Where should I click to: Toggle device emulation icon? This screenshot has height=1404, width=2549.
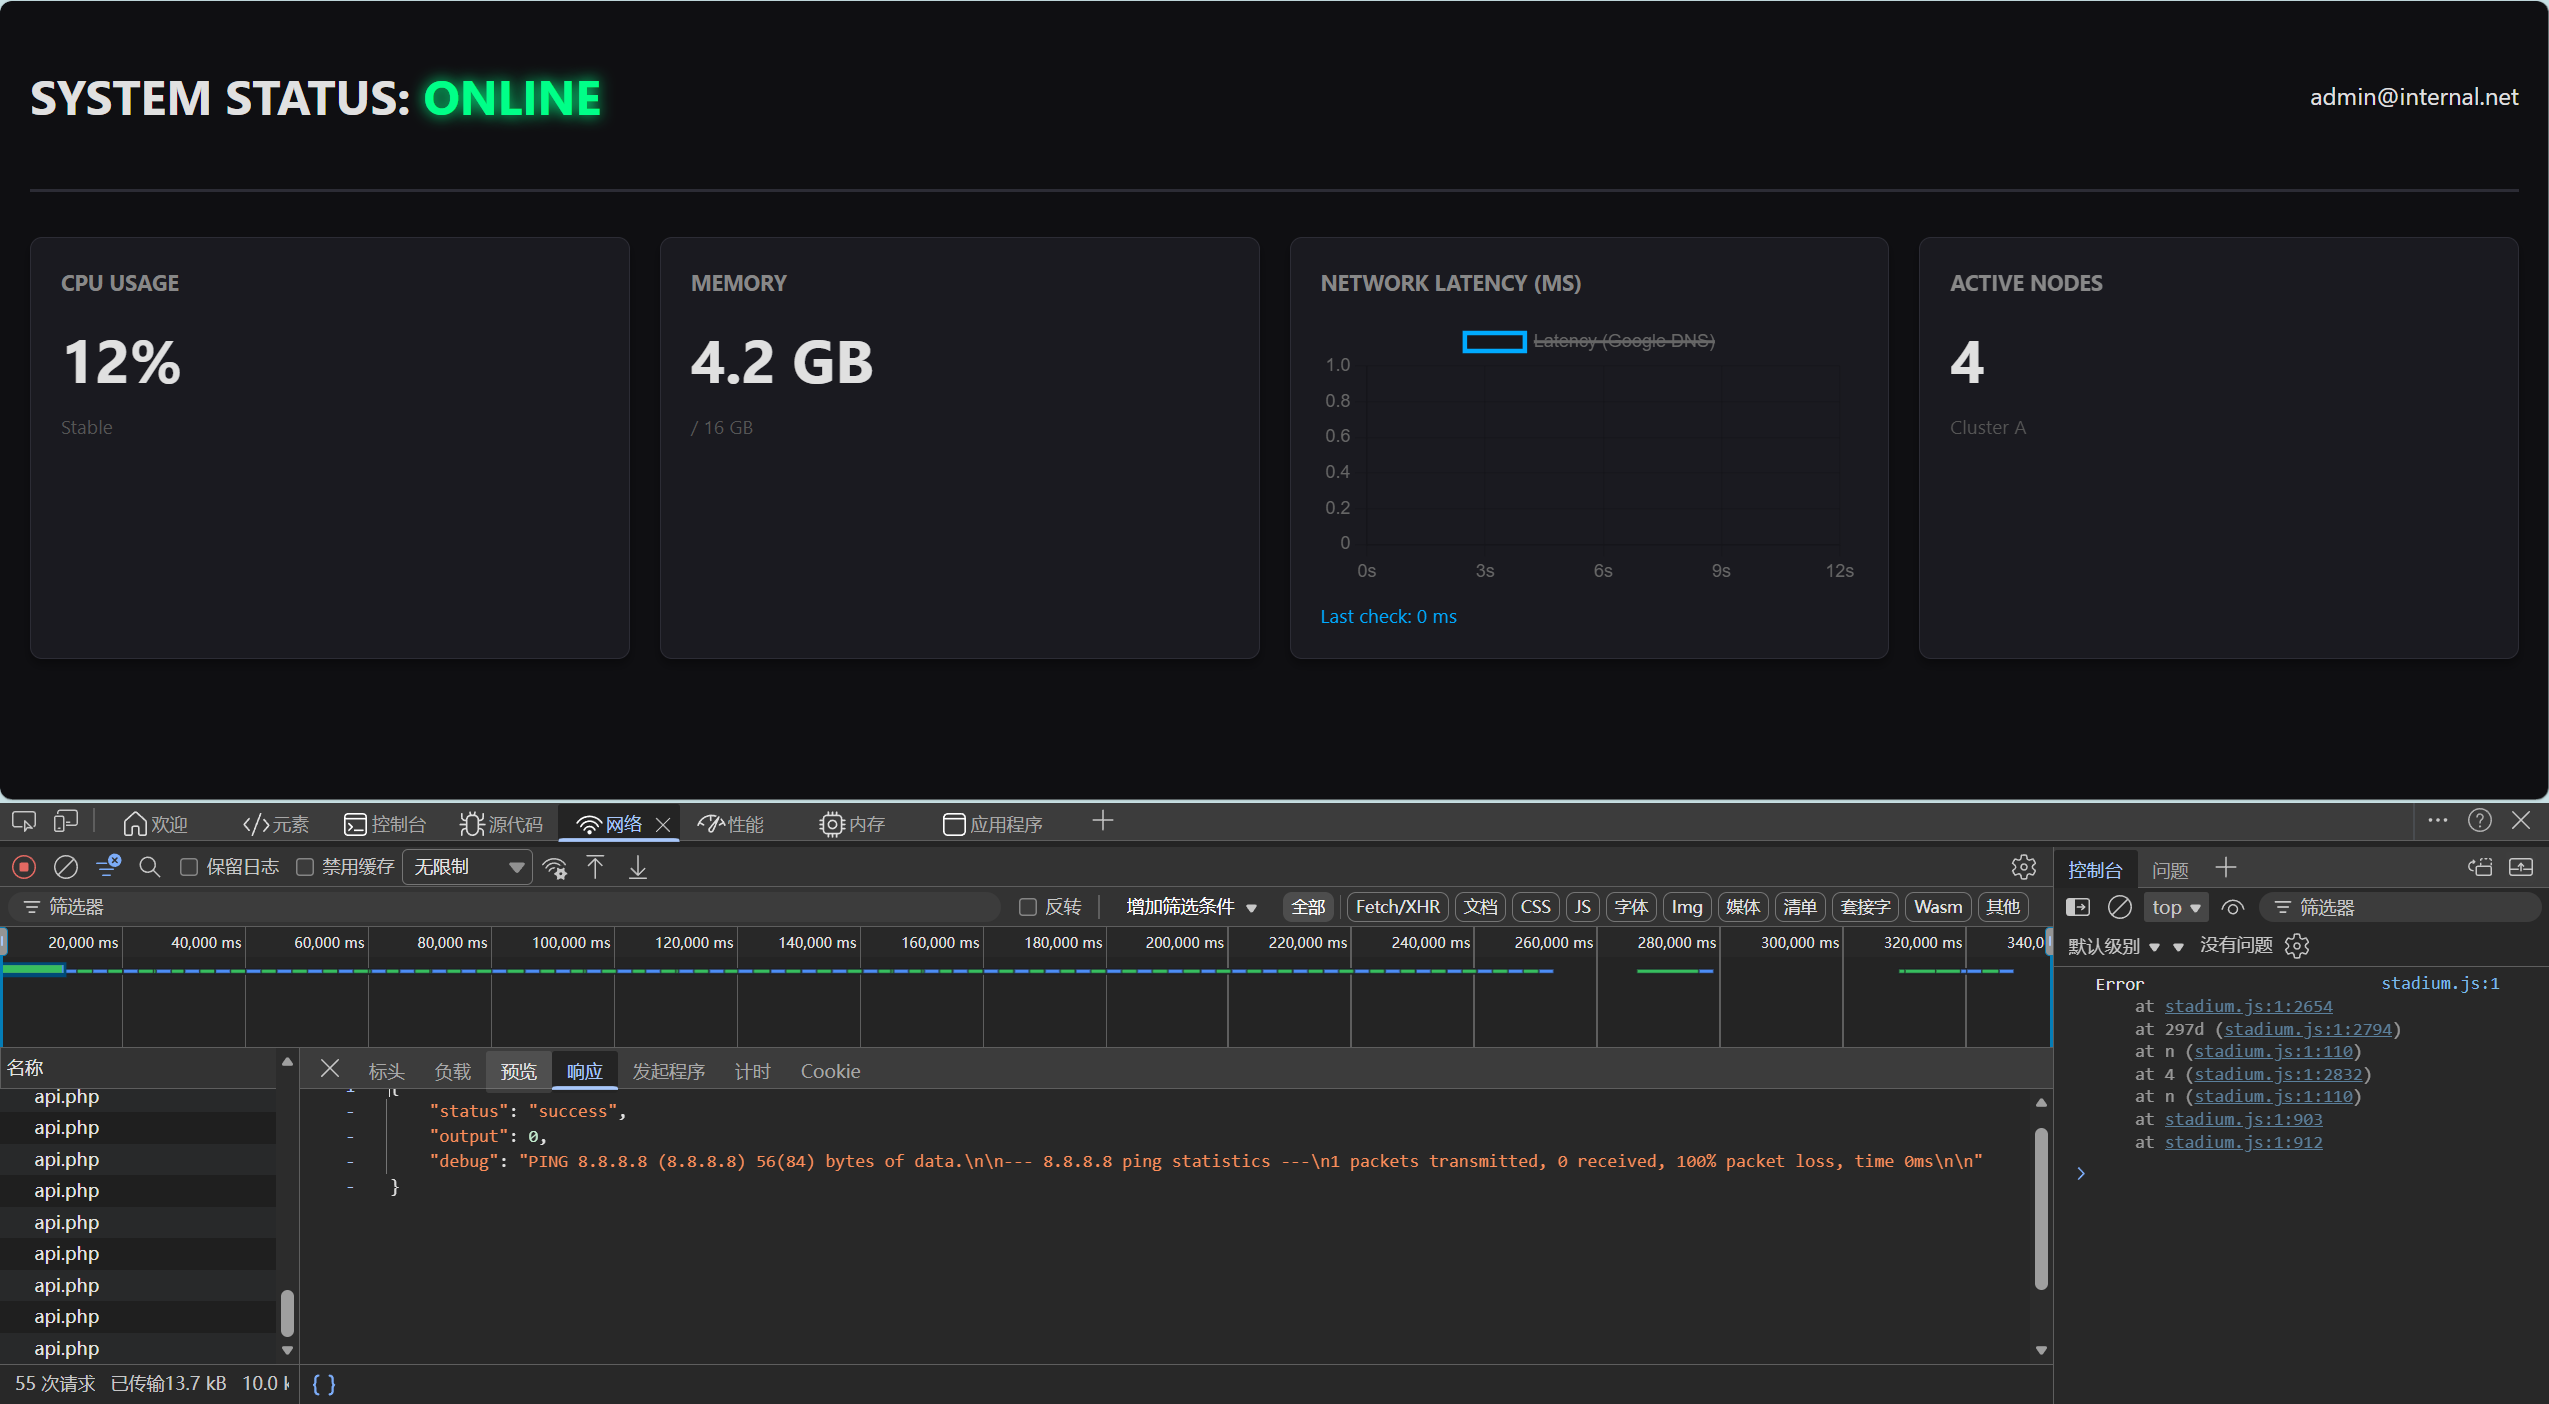pyautogui.click(x=66, y=822)
